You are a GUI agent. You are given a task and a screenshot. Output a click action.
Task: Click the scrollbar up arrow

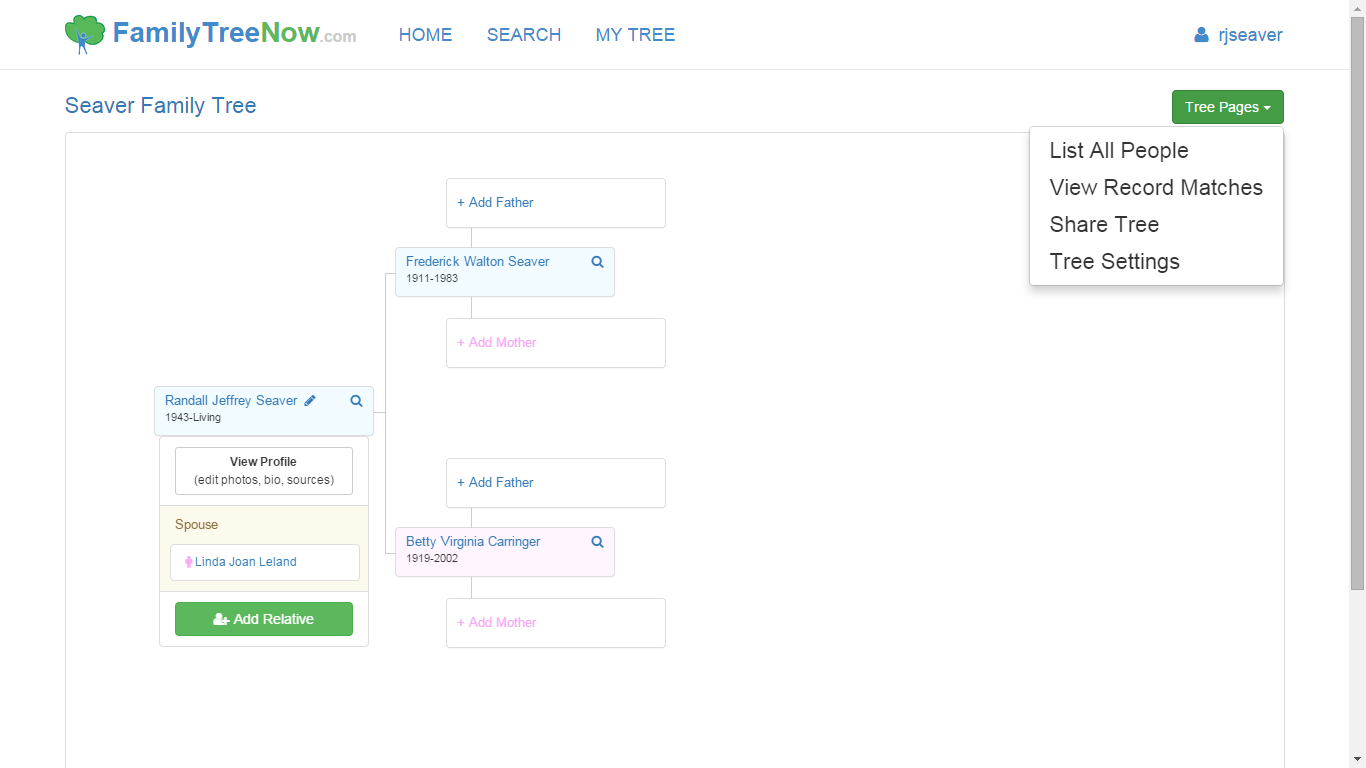point(1358,7)
